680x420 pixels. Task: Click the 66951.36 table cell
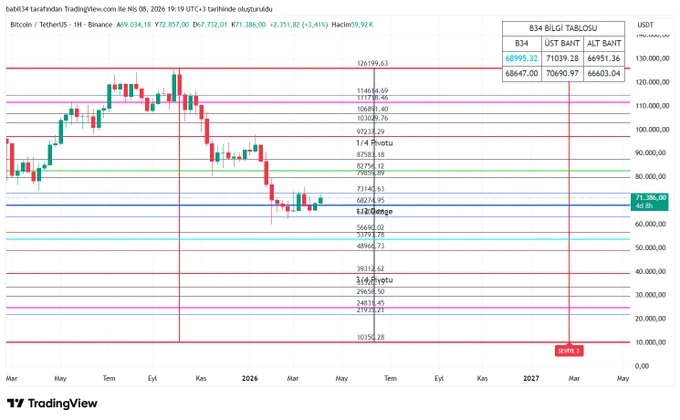click(604, 58)
